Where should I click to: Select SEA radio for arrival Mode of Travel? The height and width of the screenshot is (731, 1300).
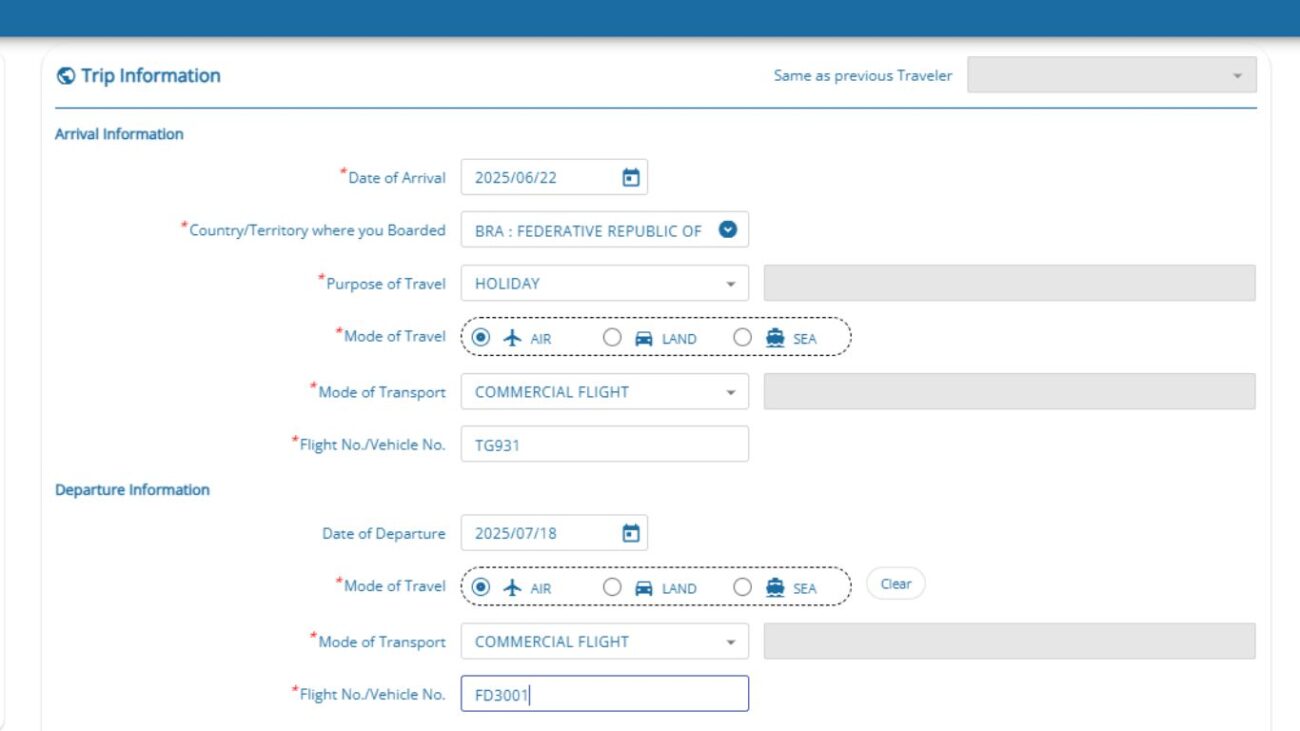pyautogui.click(x=742, y=338)
